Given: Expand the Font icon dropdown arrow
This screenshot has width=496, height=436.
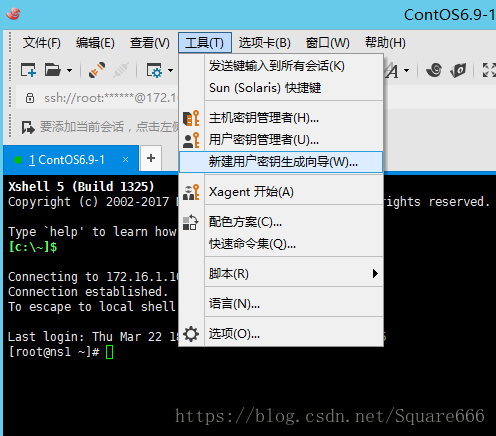Looking at the screenshot, I should point(406,70).
